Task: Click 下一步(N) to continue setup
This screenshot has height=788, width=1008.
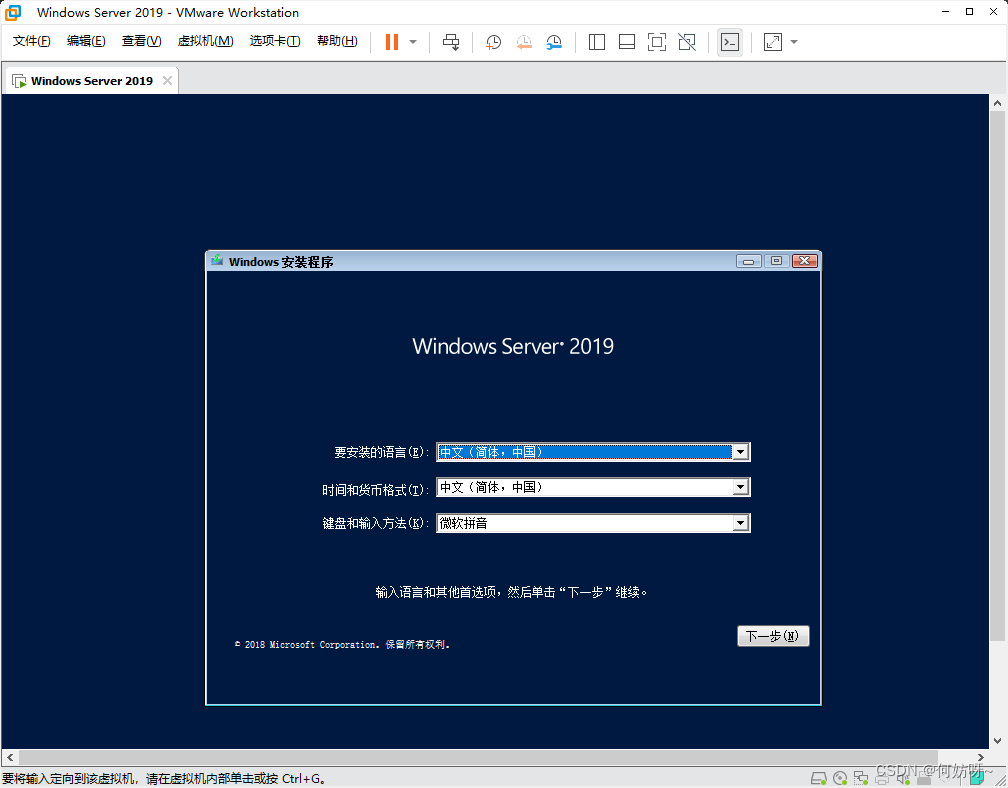Action: click(x=773, y=636)
